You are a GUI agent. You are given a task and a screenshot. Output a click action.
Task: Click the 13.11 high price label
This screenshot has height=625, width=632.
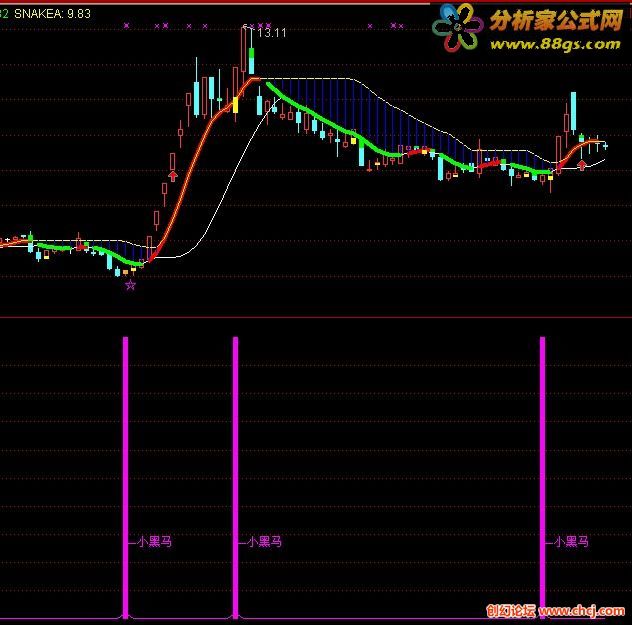(272, 33)
